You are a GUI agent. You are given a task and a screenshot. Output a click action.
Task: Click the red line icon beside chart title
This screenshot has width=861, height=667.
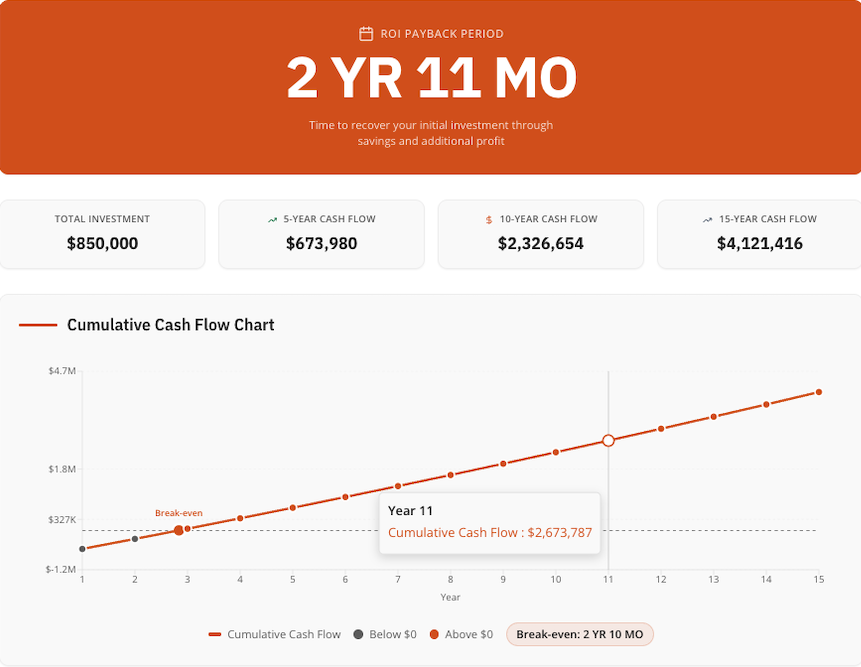[x=38, y=325]
